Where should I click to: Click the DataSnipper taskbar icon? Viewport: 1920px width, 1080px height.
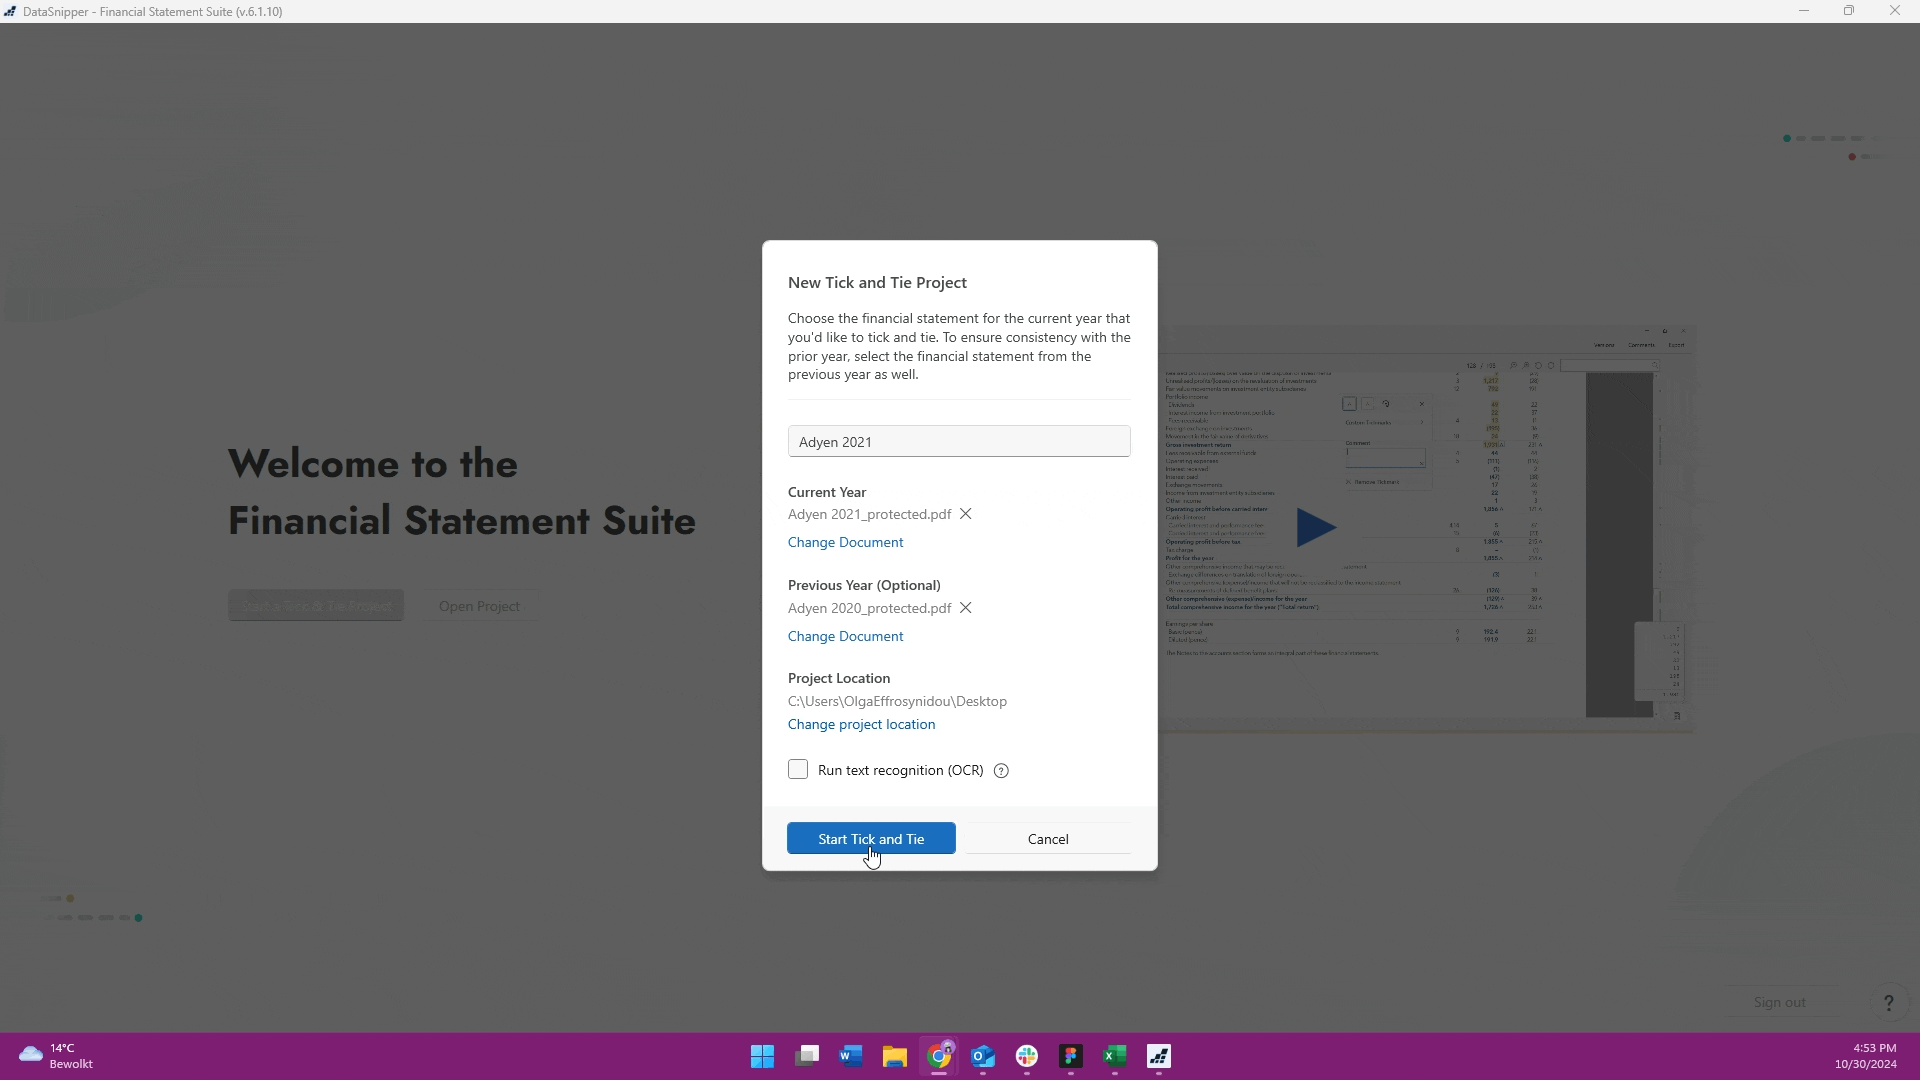click(1158, 1057)
